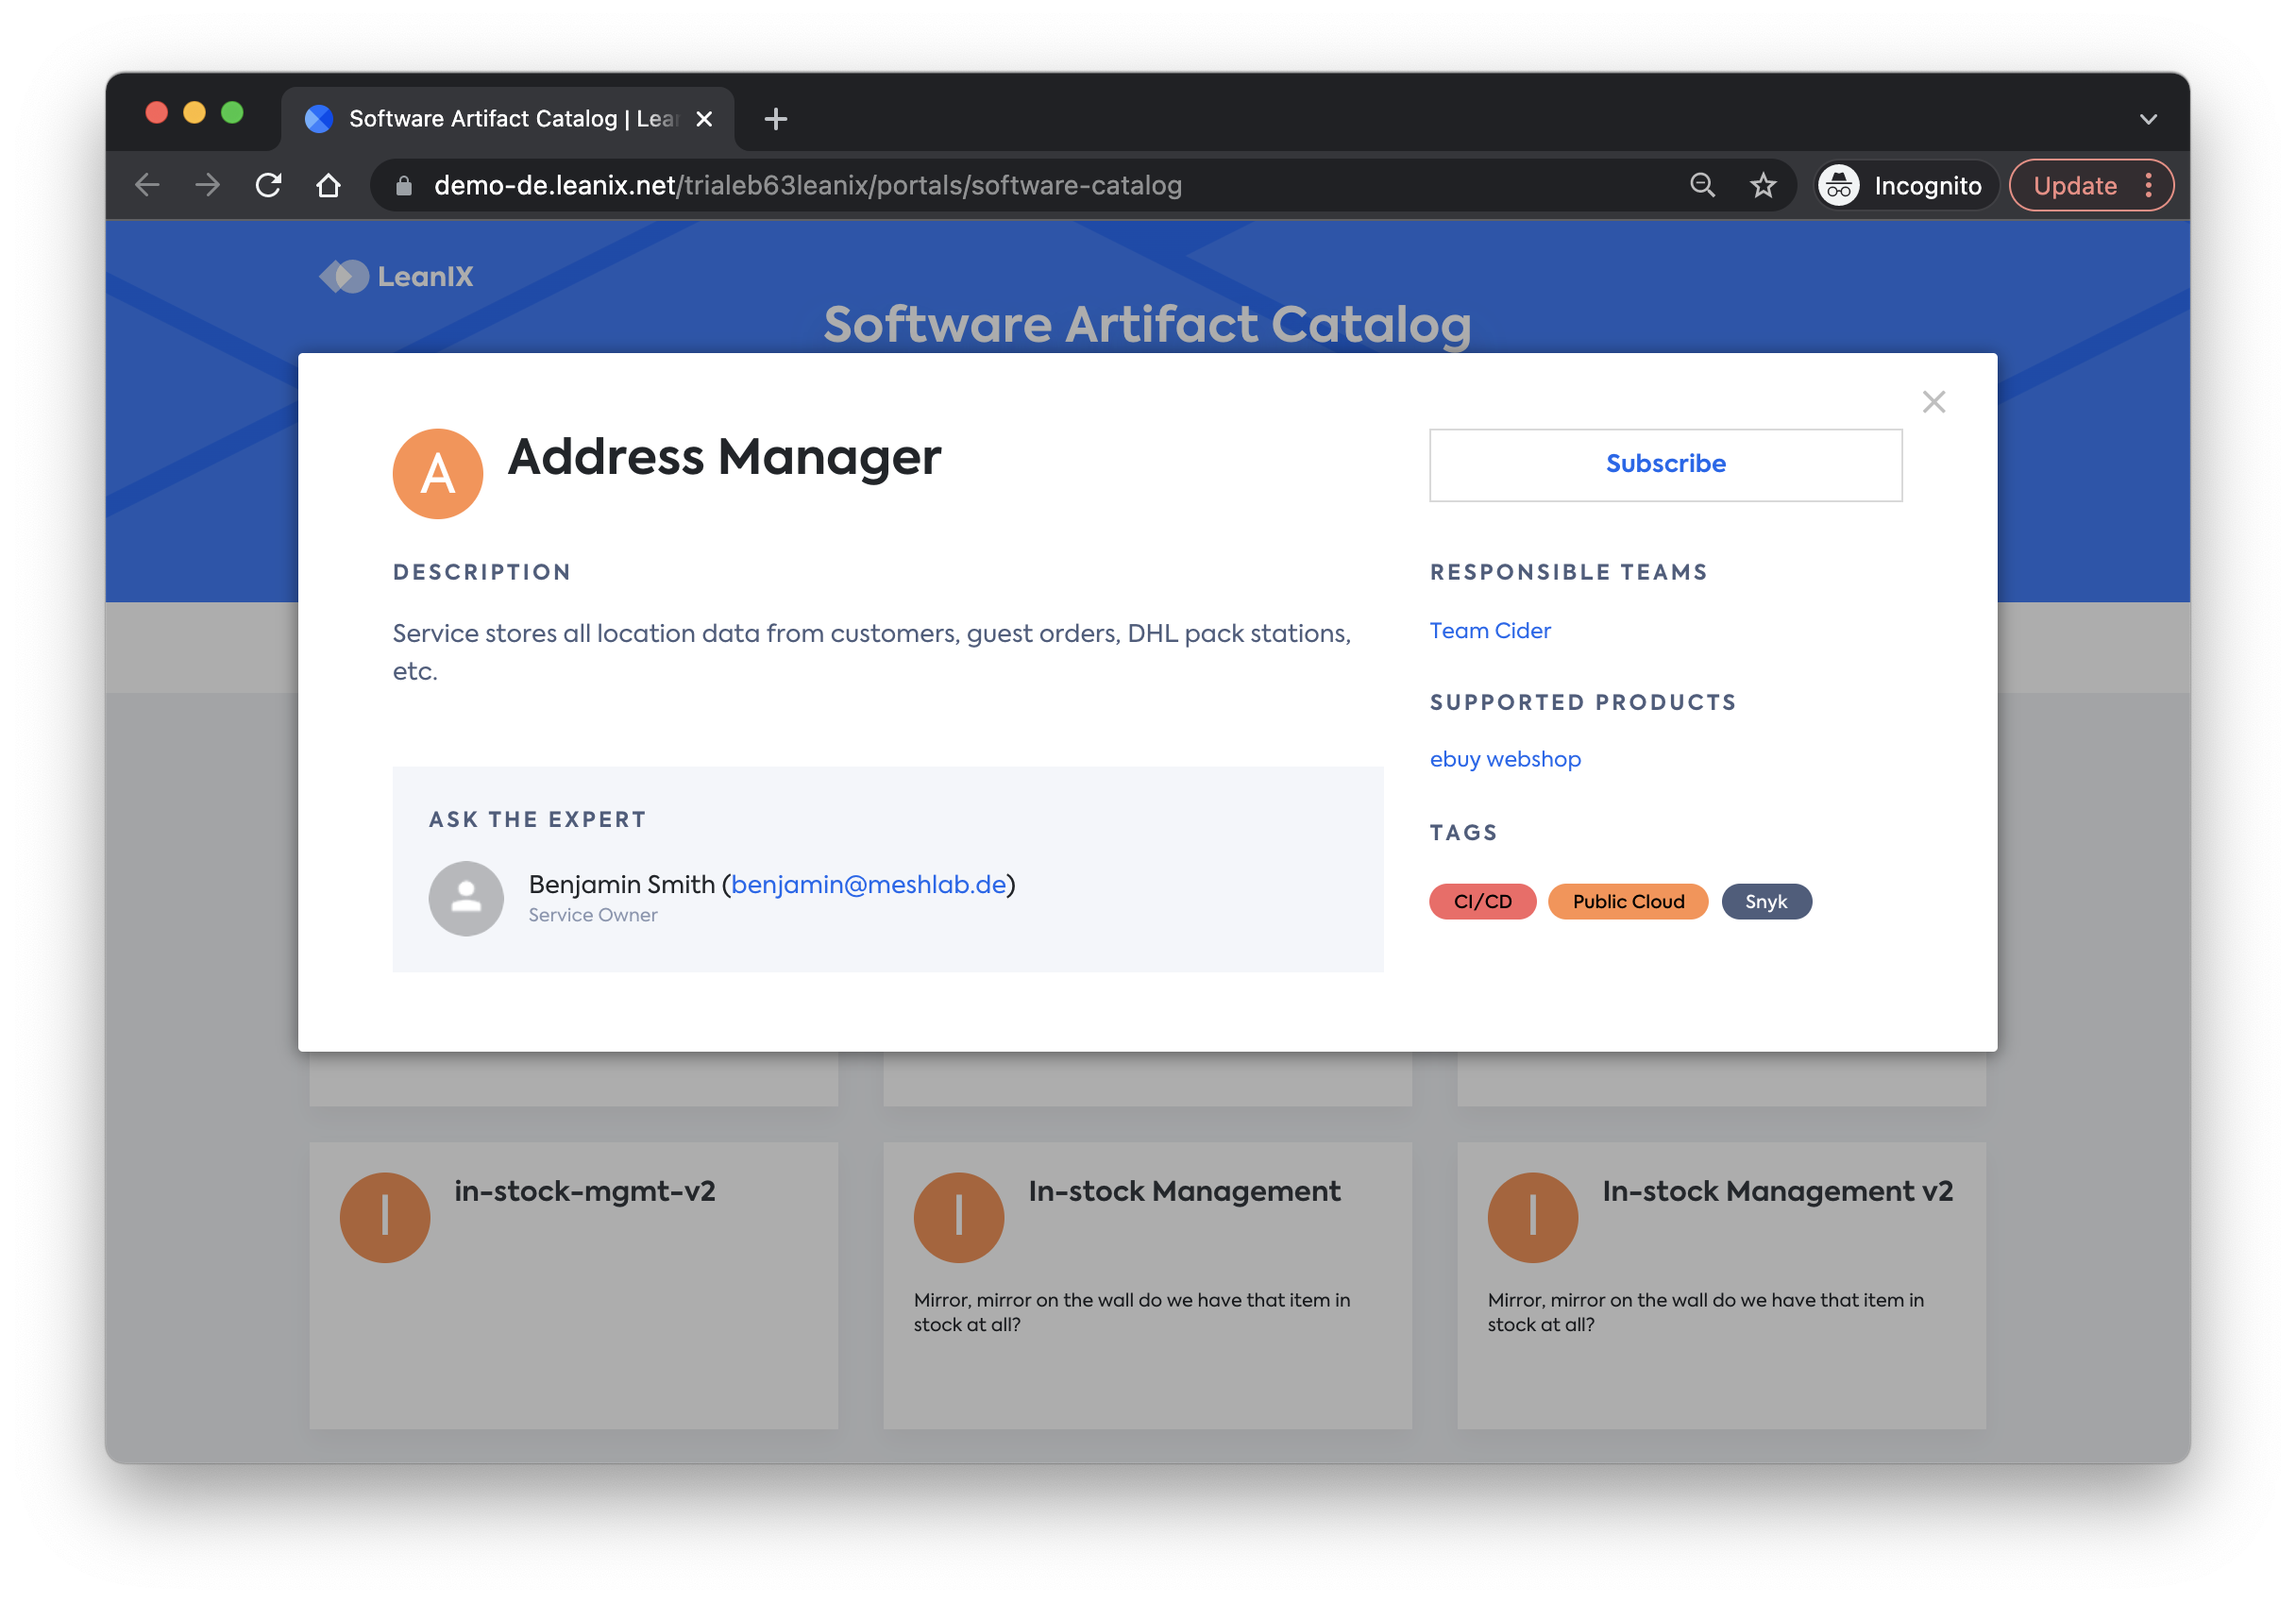
Task: Click the CI/CD tag
Action: point(1482,901)
